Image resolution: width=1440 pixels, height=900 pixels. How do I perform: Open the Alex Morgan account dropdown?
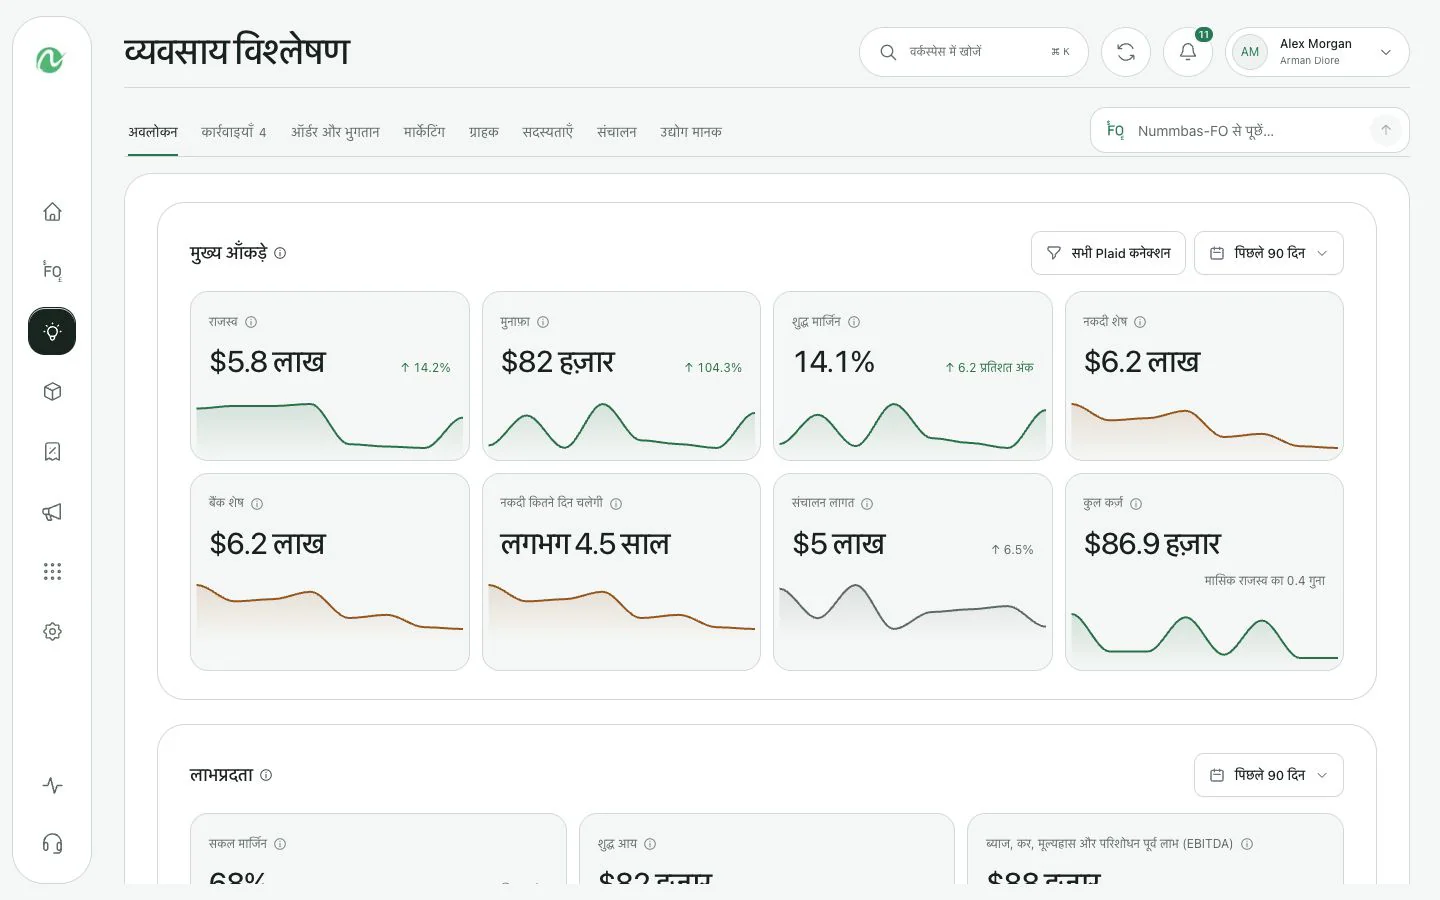tap(1317, 52)
